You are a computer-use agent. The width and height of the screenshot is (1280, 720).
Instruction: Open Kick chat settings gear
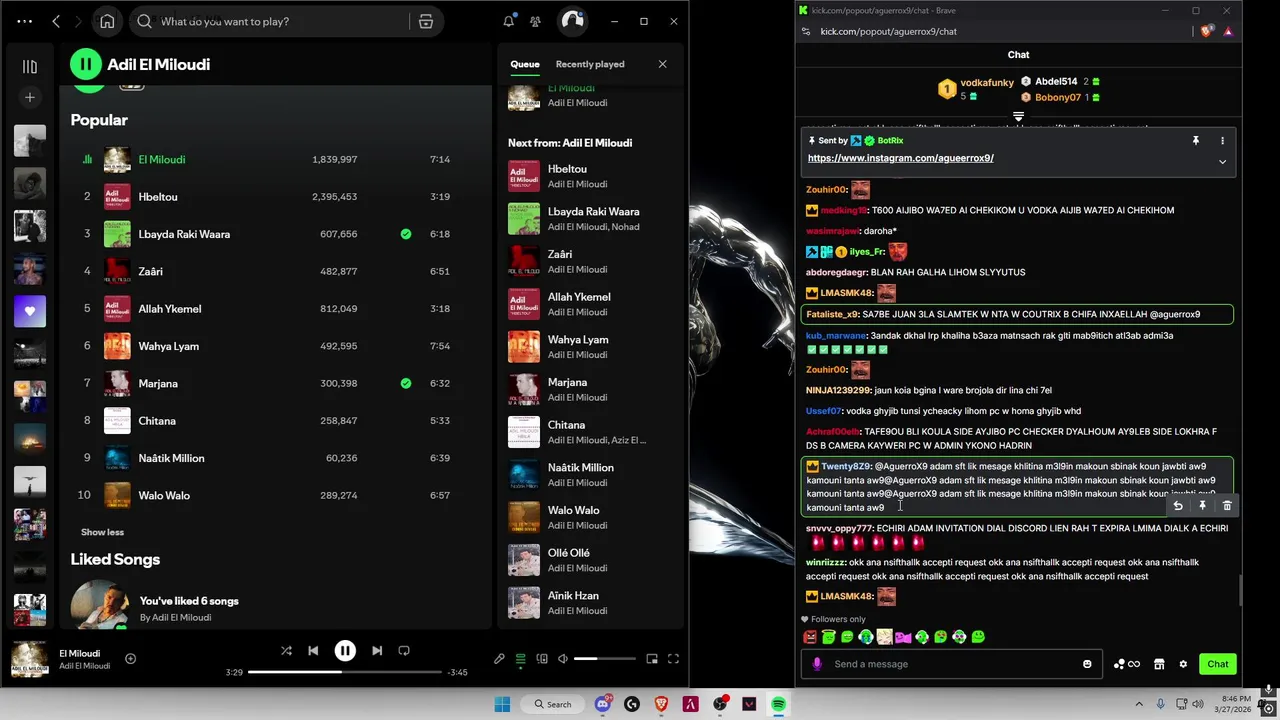point(1183,664)
